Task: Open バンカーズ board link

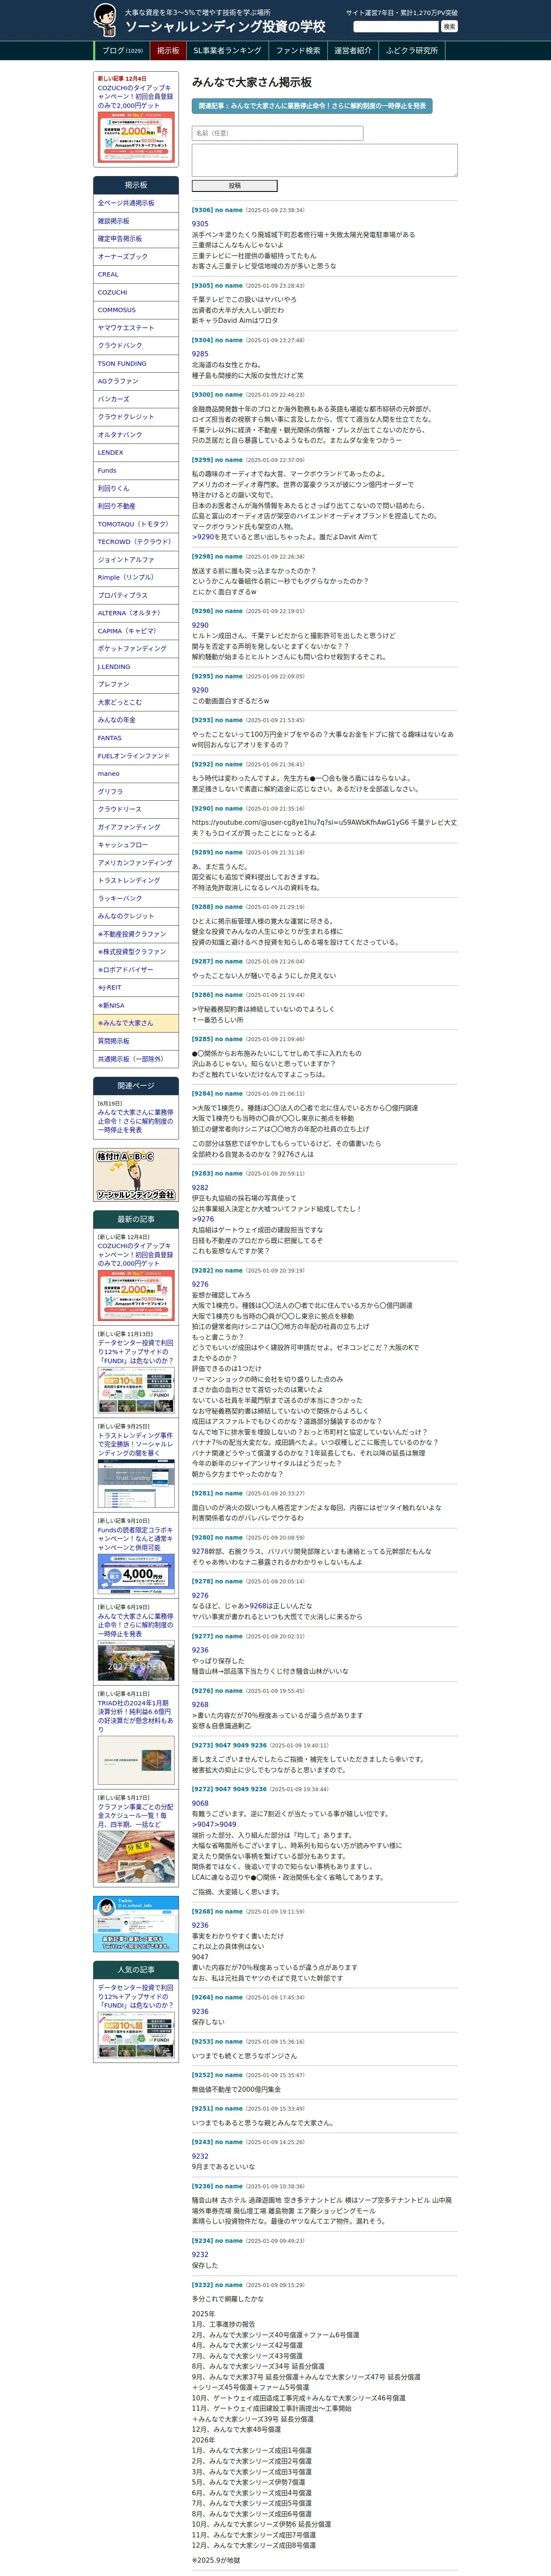Action: pos(136,399)
